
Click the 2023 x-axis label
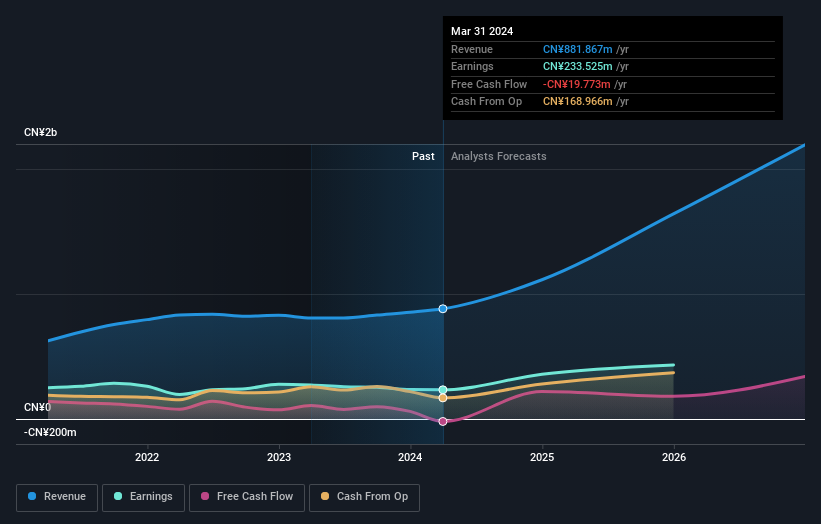click(279, 457)
